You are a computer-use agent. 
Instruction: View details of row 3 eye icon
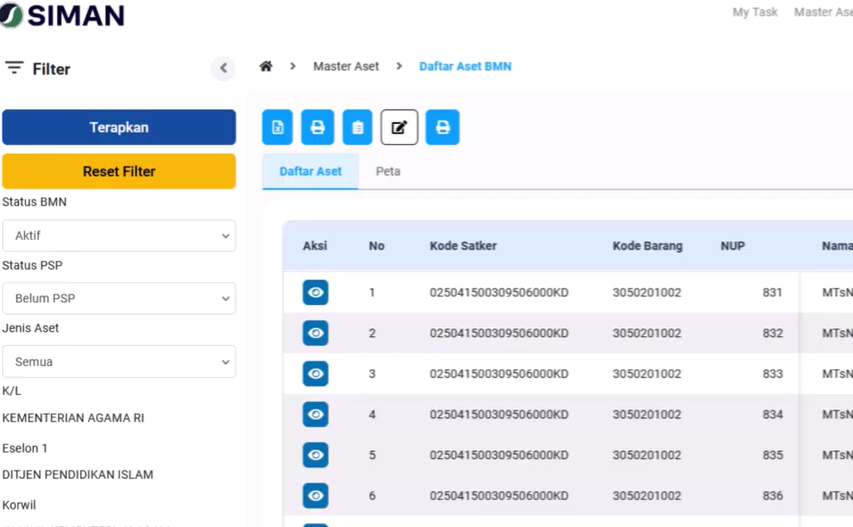[316, 374]
